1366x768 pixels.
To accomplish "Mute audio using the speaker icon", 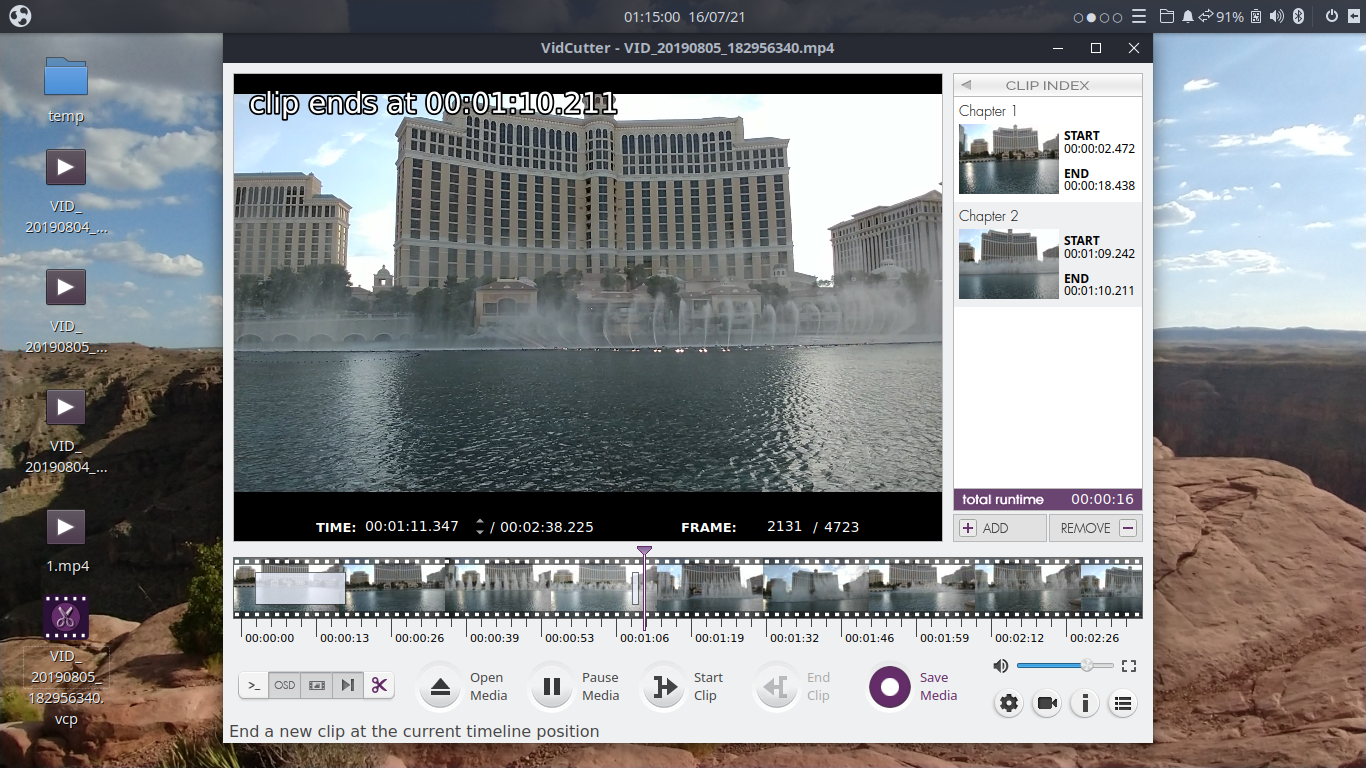I will (1000, 665).
